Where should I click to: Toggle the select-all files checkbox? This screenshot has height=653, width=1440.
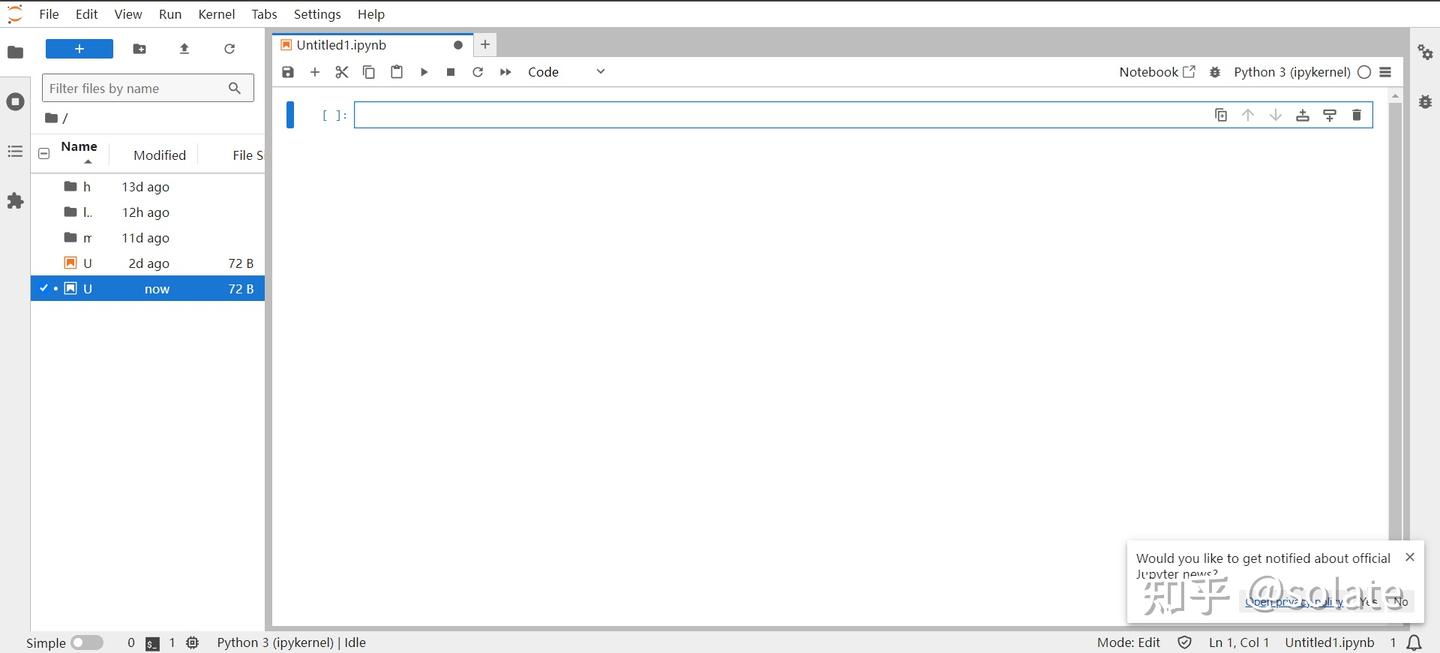44,153
